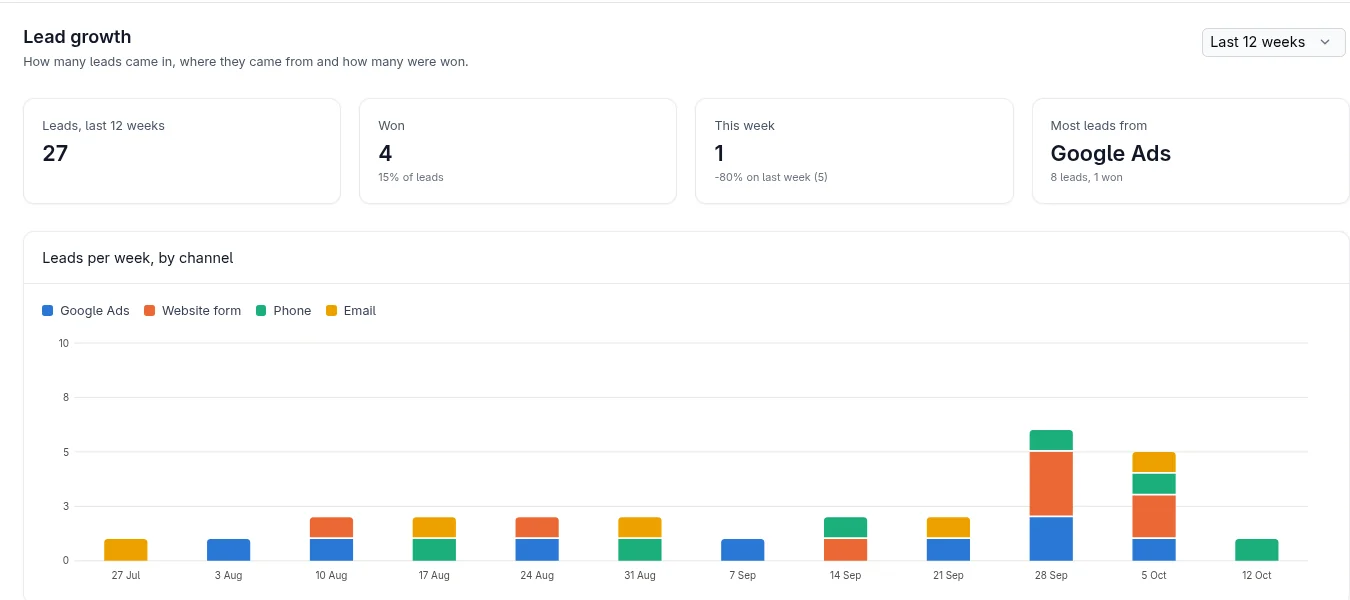Click the Google Ads segment on 10 Aug
1350x600 pixels.
[332, 550]
